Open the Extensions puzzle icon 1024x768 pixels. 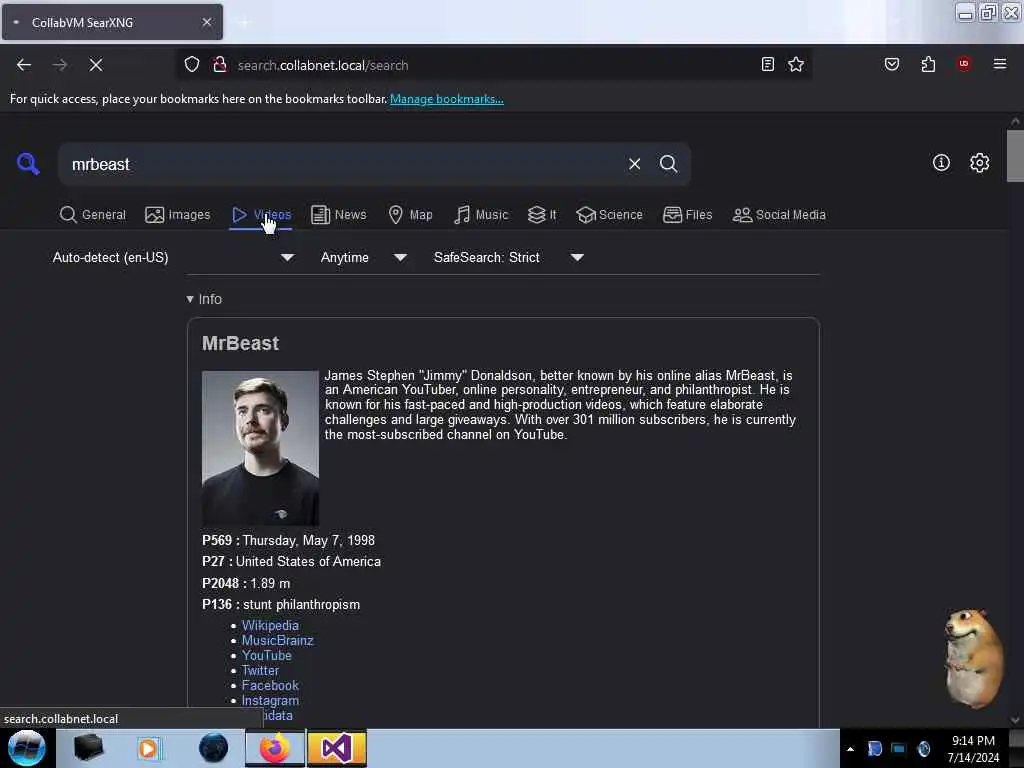928,64
